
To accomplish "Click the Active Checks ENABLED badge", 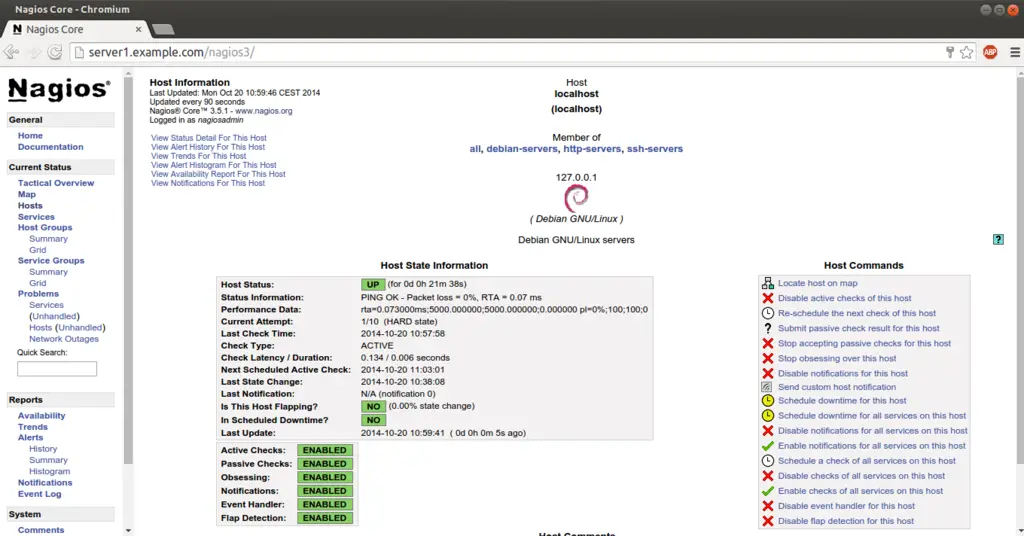I will click(325, 450).
